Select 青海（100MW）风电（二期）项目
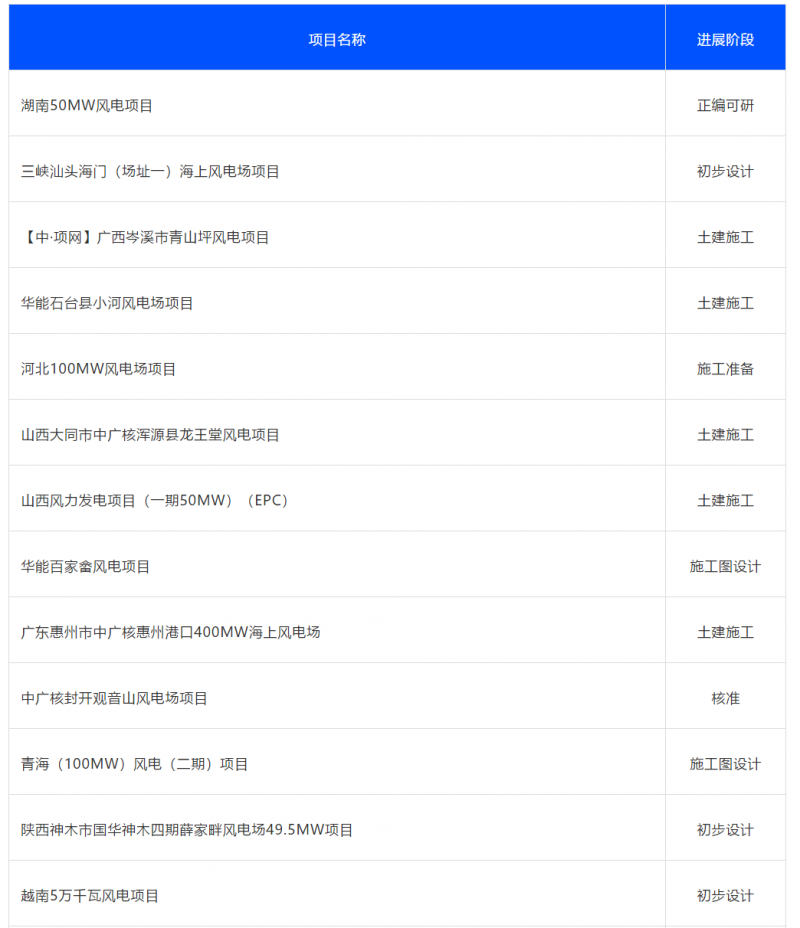 tap(134, 764)
